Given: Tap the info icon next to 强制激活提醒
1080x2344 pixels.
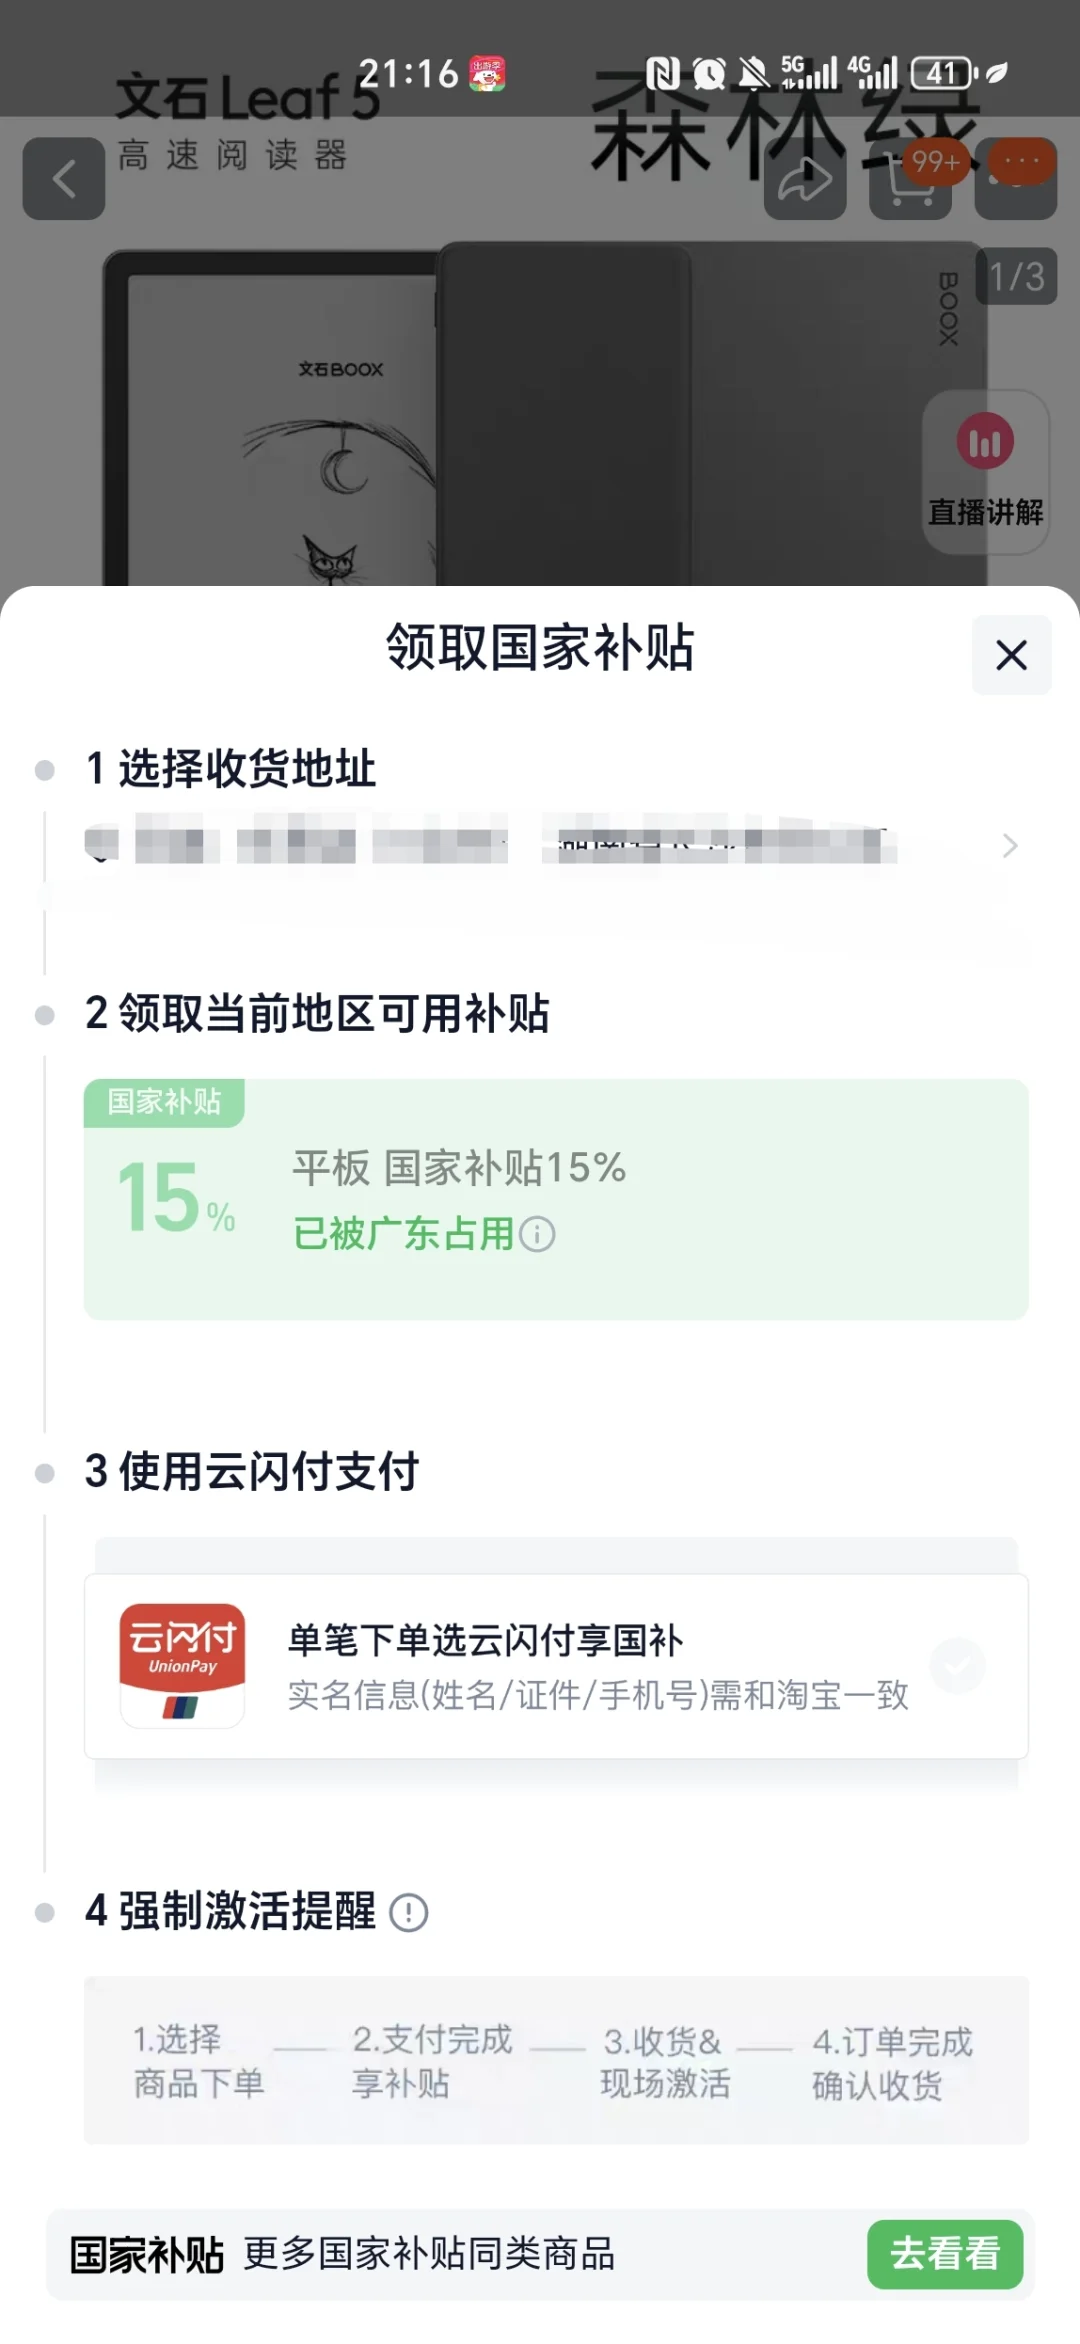Looking at the screenshot, I should coord(408,1912).
